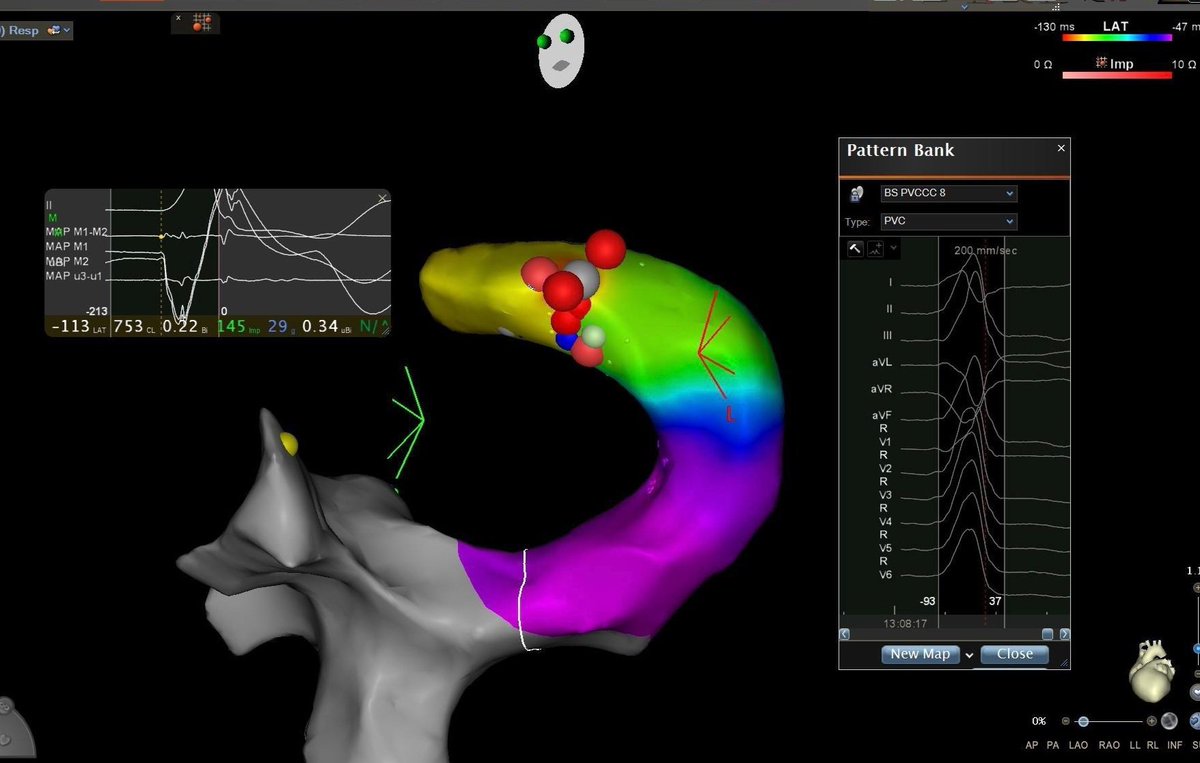1200x763 pixels.
Task: Switch to LAO view
Action: pyautogui.click(x=1079, y=745)
